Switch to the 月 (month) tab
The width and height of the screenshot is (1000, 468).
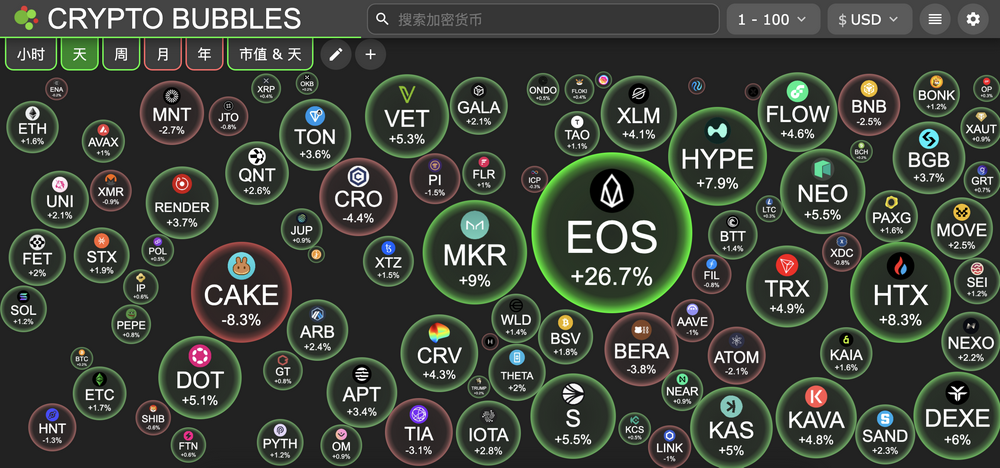coord(163,54)
